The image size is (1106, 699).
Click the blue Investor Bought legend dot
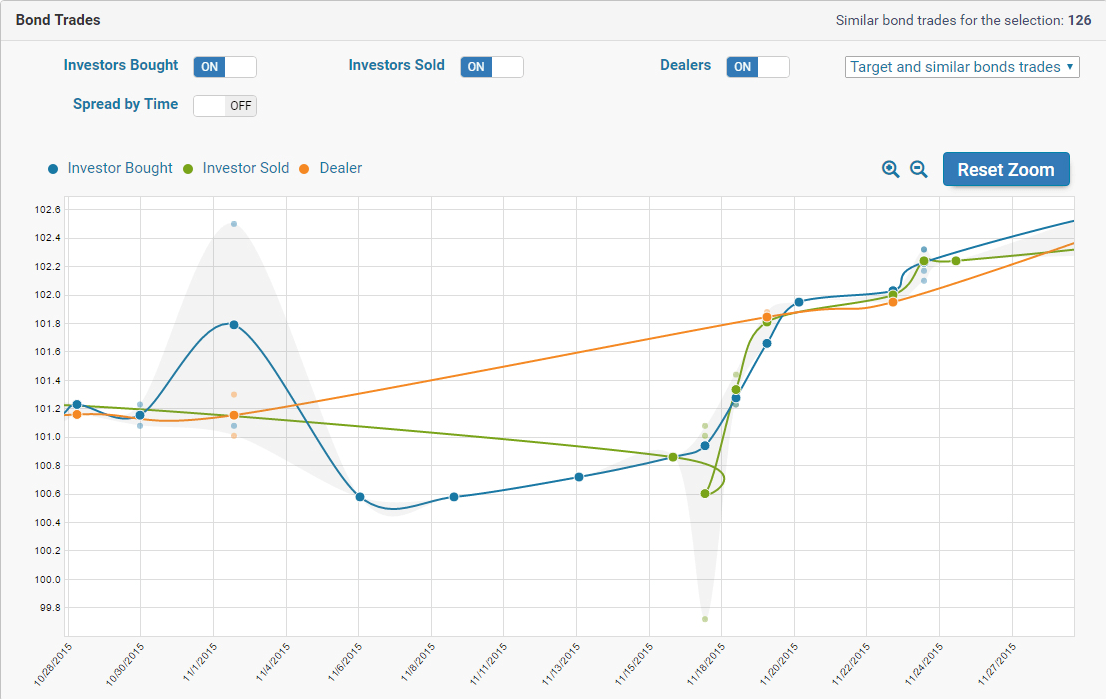point(53,169)
